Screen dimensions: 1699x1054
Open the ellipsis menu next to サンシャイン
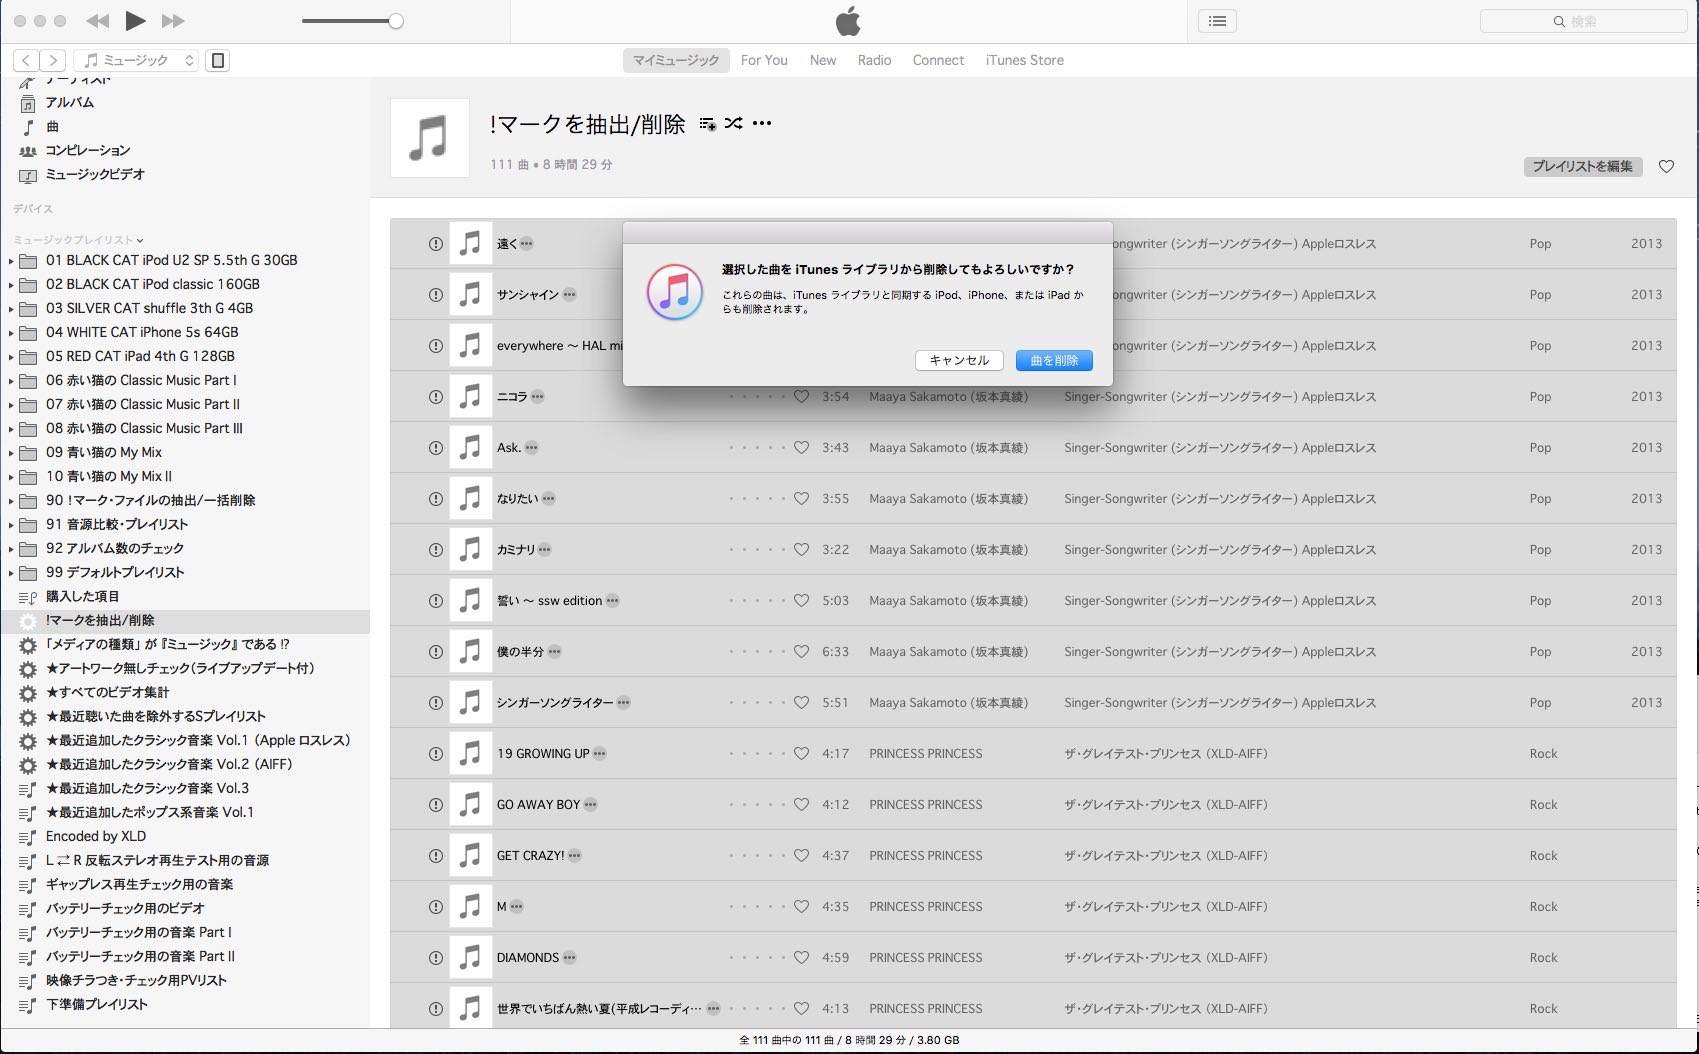pyautogui.click(x=569, y=295)
